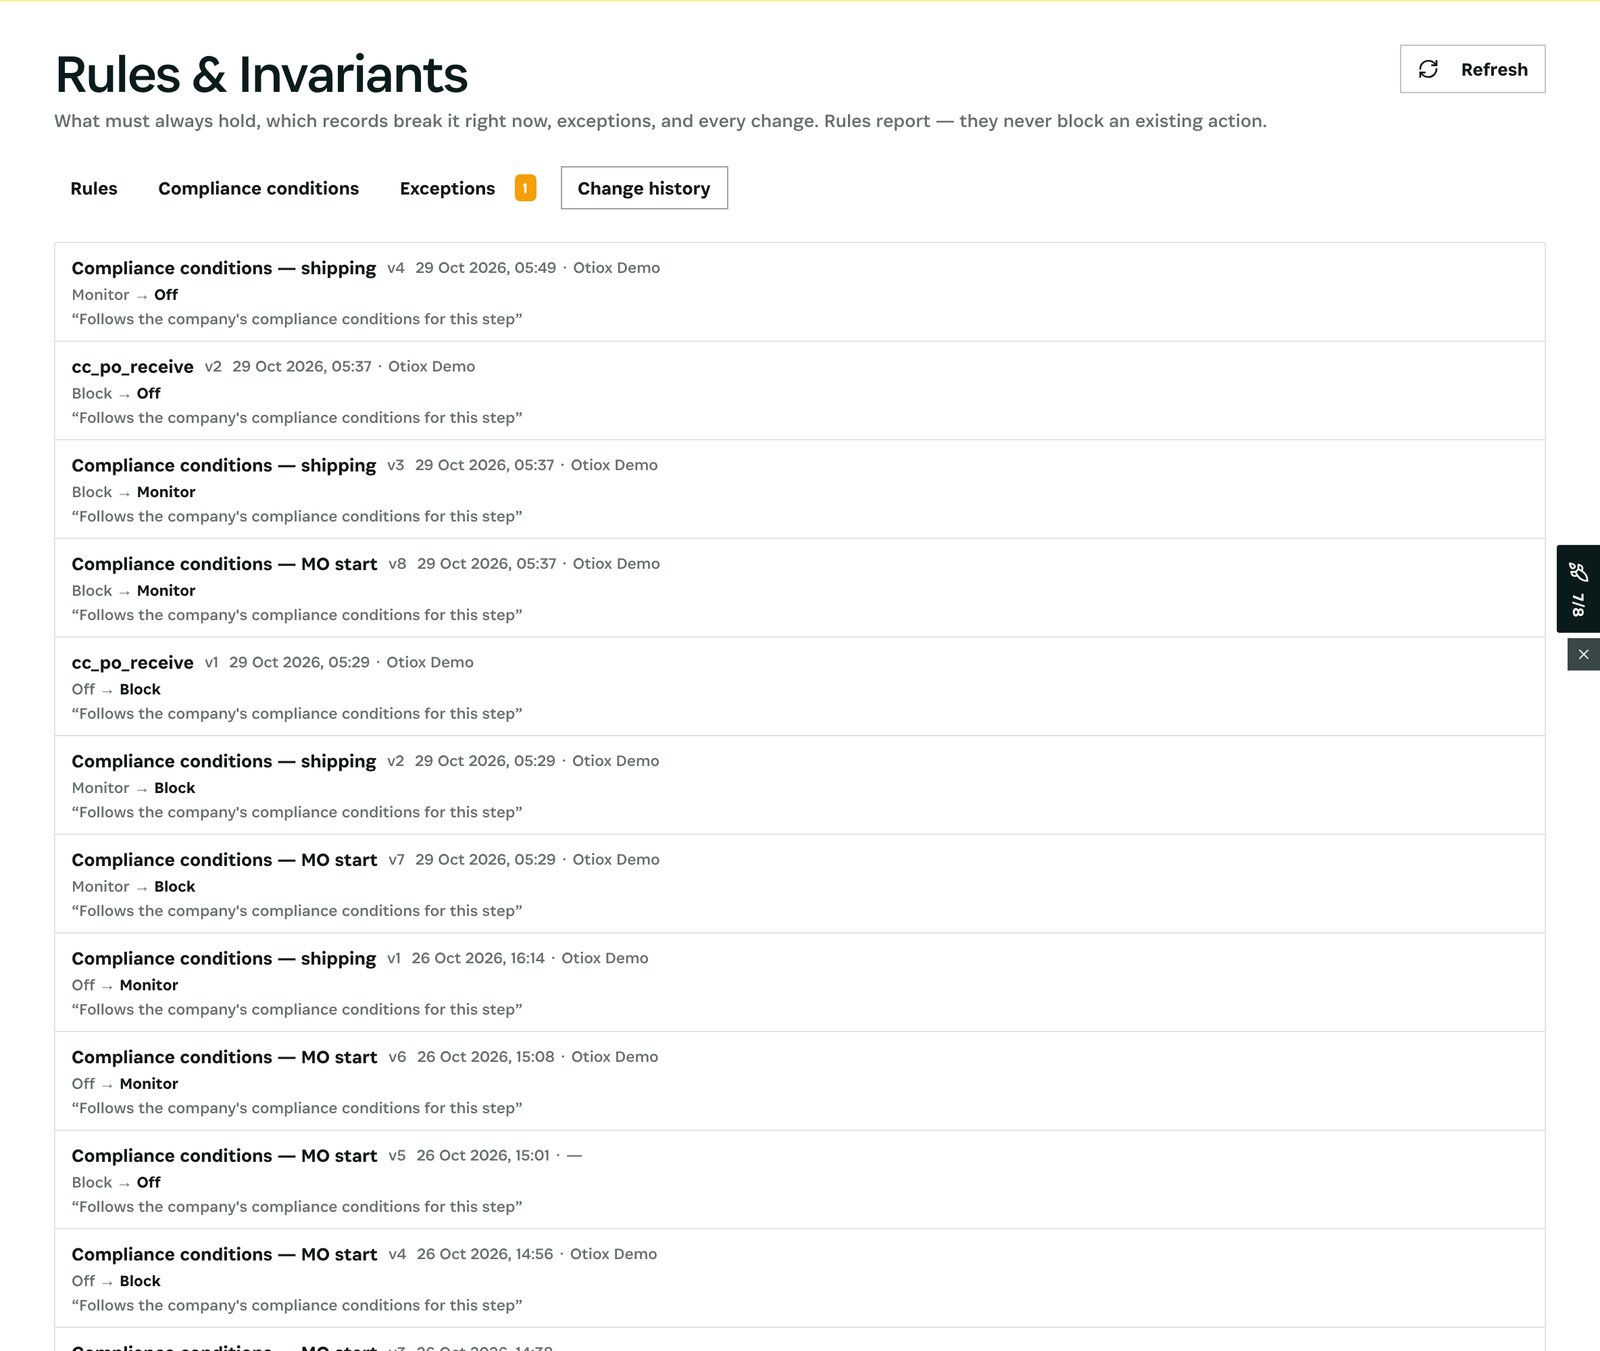Screen dimensions: 1600x1351
Task: Click the 'Block → Monitor' change in shipping v3
Action: [134, 492]
